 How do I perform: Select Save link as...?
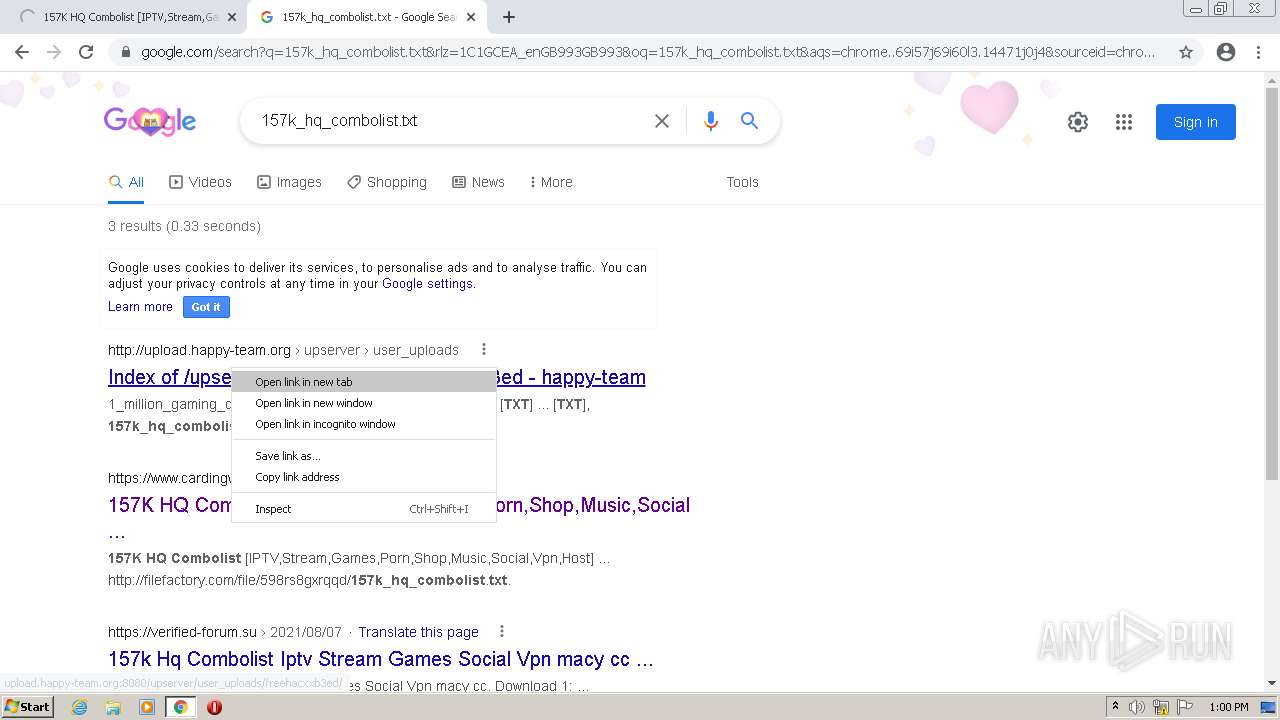364,456
